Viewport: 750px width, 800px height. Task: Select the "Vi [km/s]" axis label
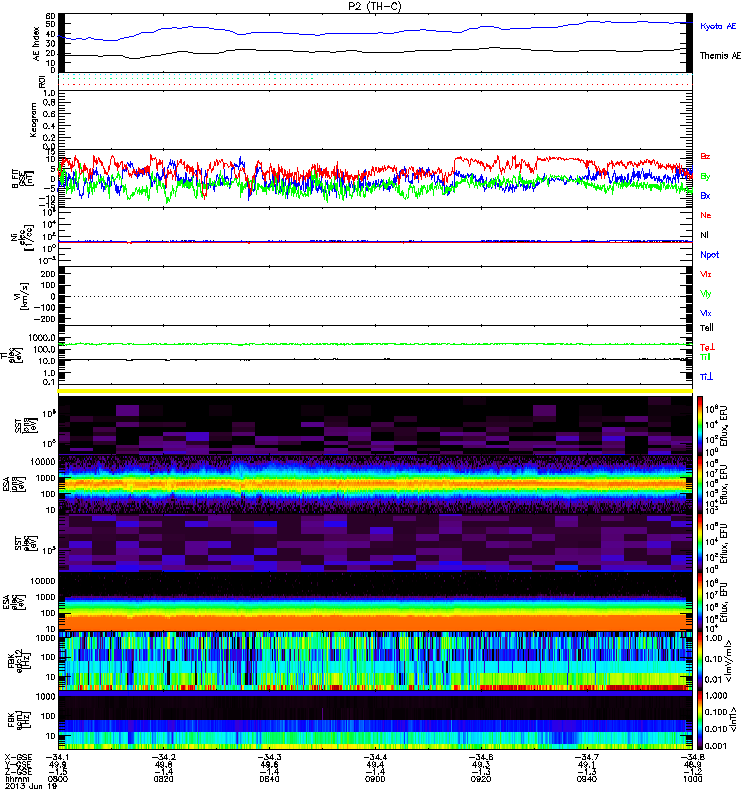coord(23,296)
